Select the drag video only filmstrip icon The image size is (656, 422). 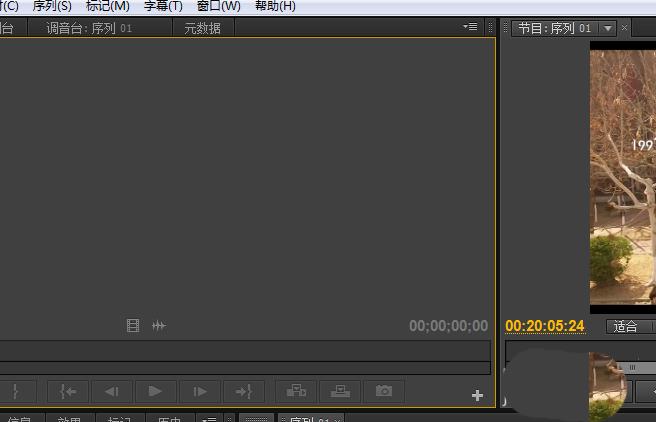(x=133, y=325)
